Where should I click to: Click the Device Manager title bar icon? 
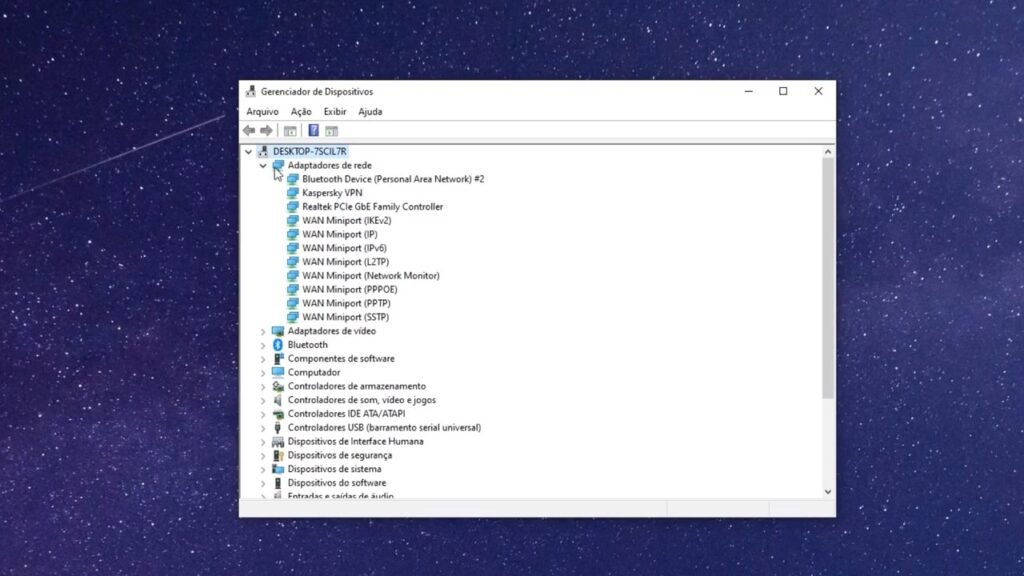pyautogui.click(x=251, y=91)
